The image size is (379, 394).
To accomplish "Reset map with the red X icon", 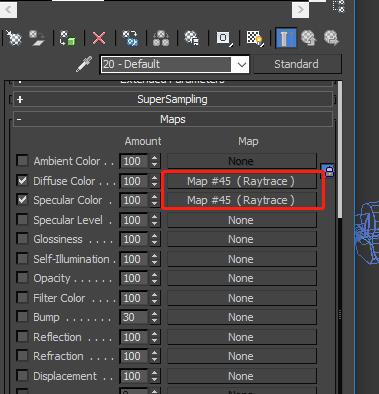I will pyautogui.click(x=99, y=38).
